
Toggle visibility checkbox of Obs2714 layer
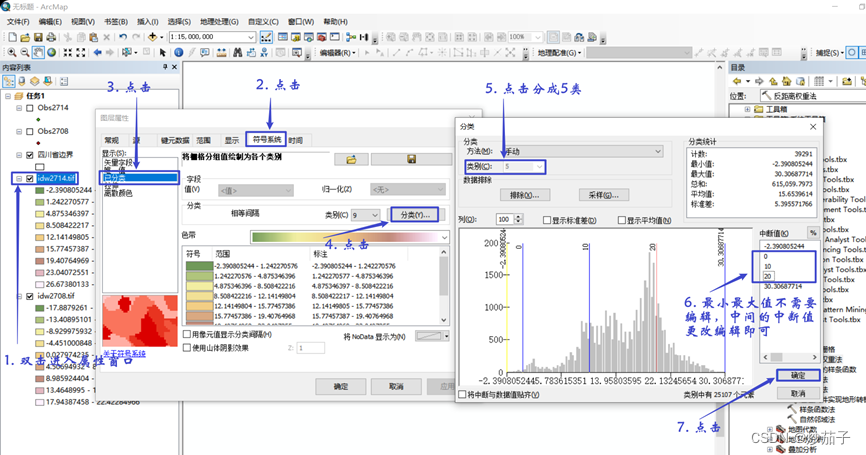pyautogui.click(x=30, y=108)
